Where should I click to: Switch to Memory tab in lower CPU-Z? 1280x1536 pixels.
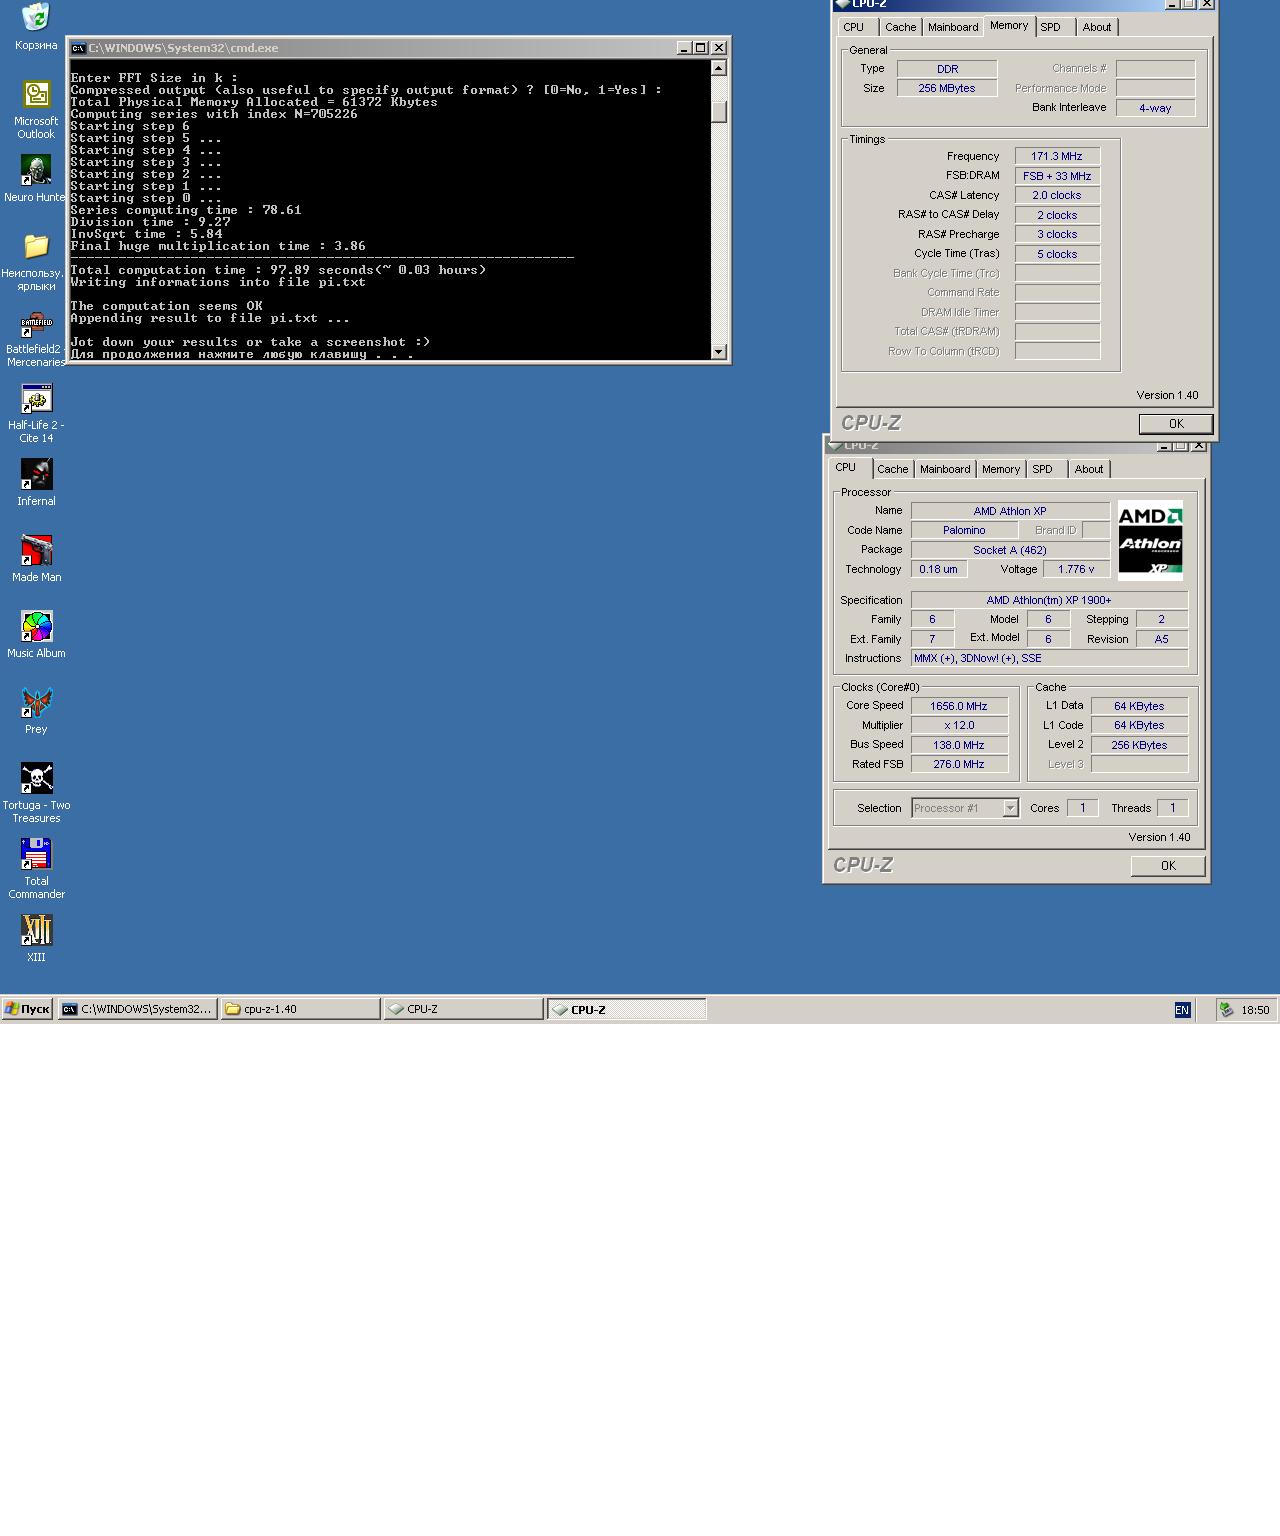point(1001,469)
